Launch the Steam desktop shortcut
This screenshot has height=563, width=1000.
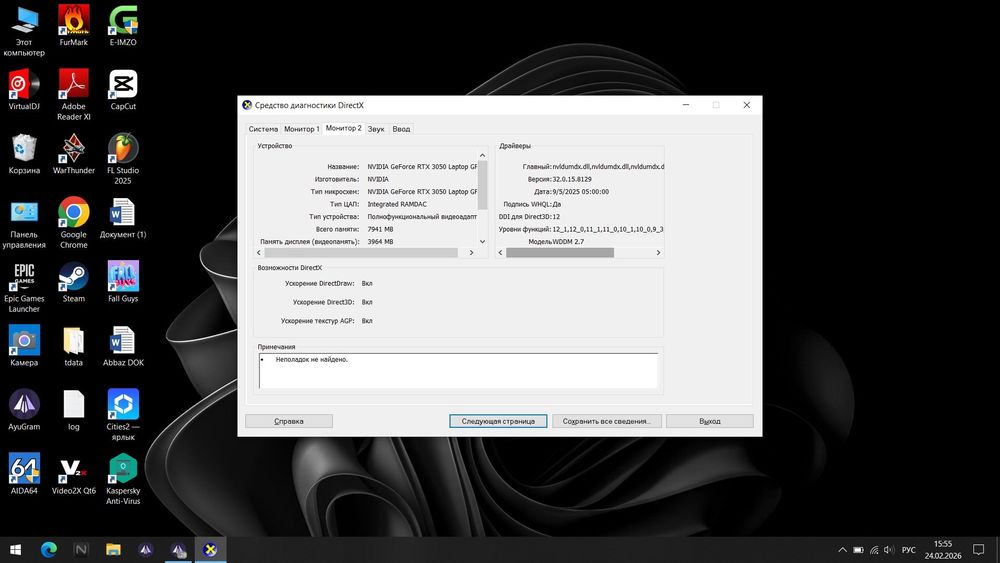click(x=73, y=282)
